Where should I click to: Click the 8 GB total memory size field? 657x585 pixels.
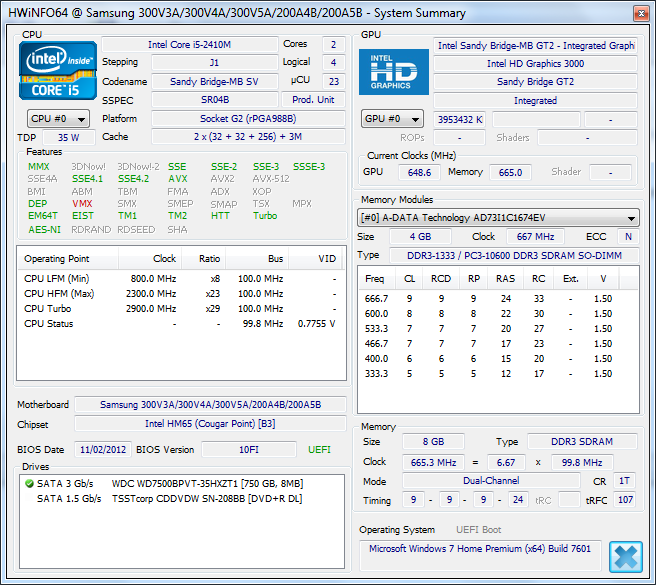tap(433, 442)
